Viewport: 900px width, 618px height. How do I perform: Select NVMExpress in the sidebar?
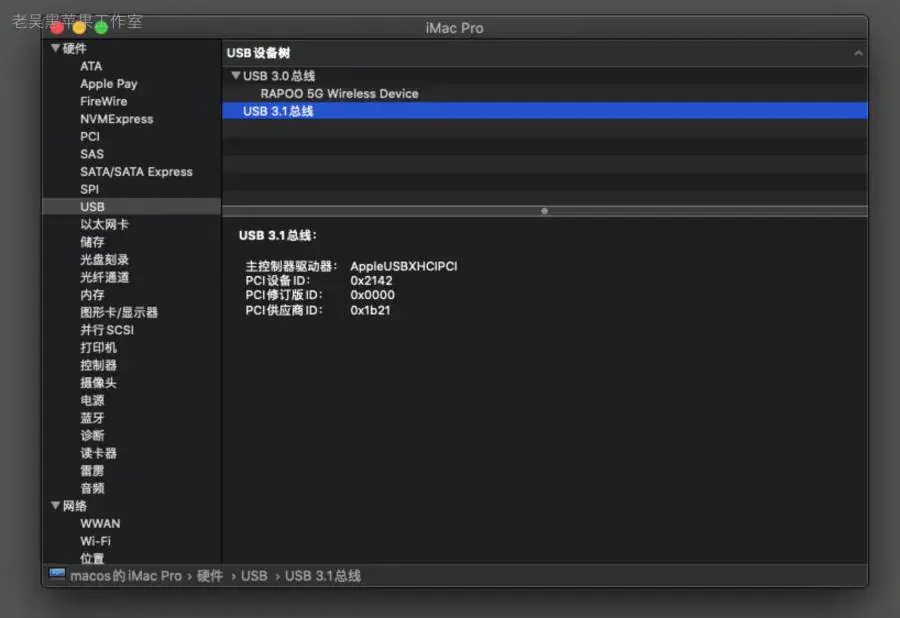(117, 119)
